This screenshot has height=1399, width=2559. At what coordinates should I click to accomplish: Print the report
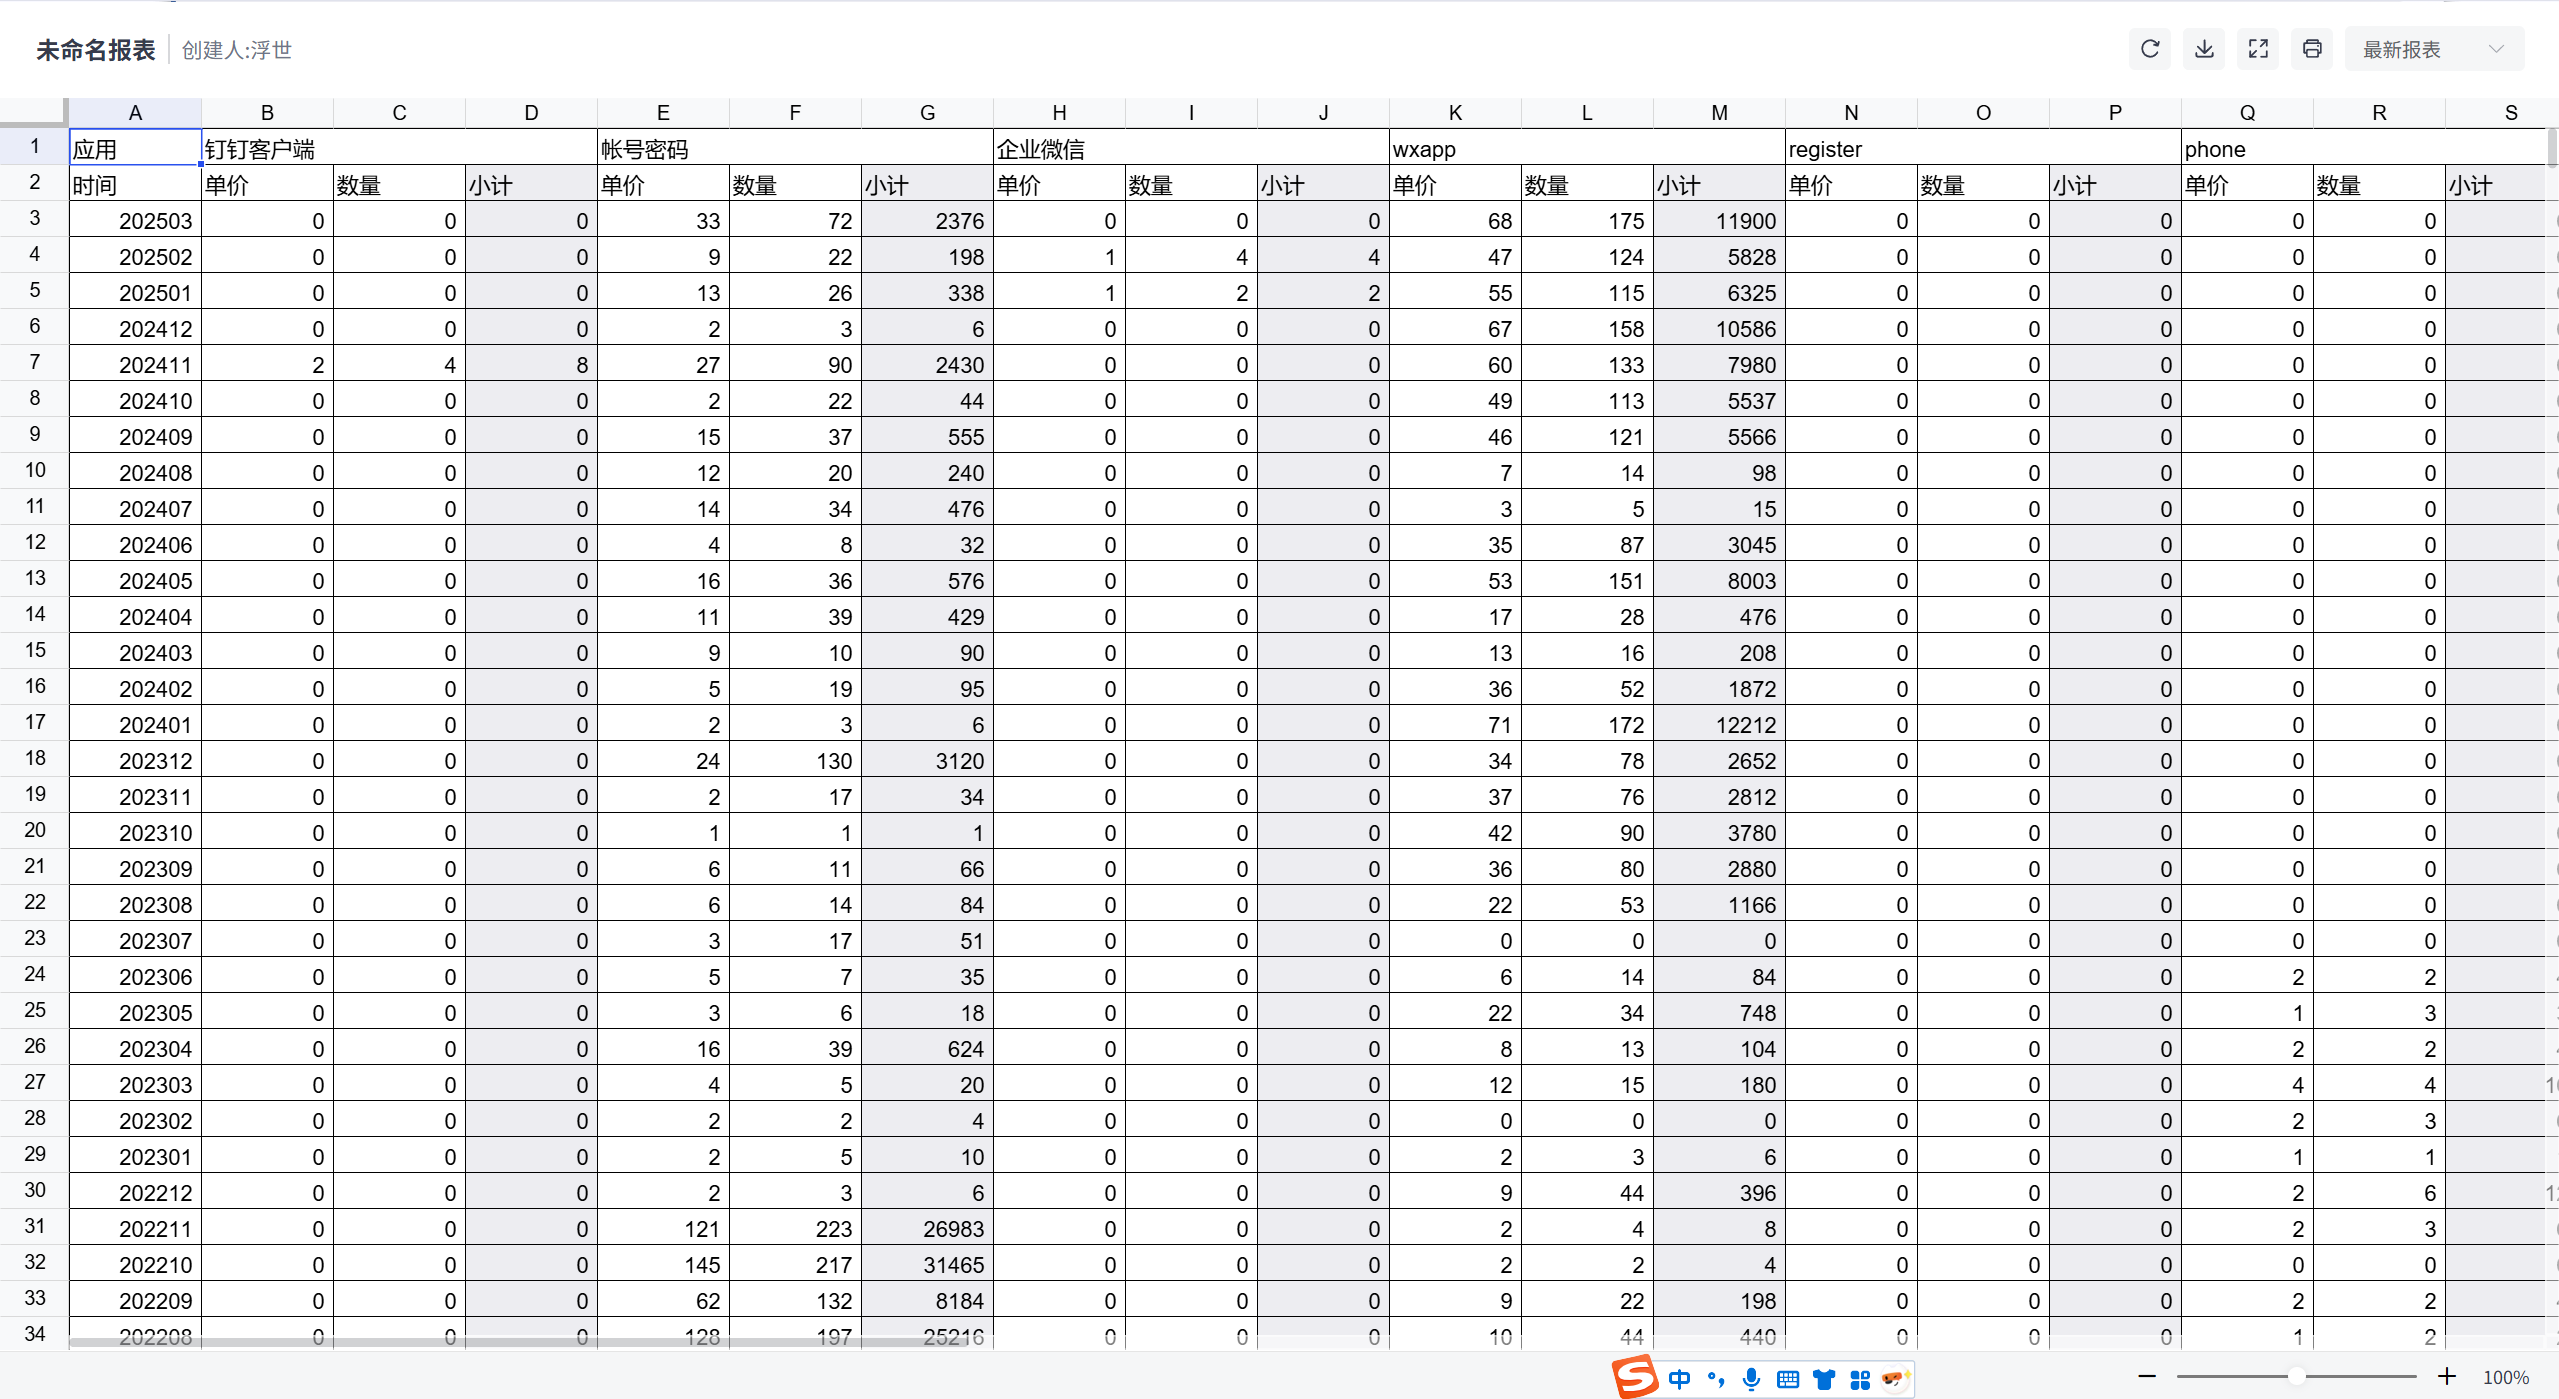2312,49
